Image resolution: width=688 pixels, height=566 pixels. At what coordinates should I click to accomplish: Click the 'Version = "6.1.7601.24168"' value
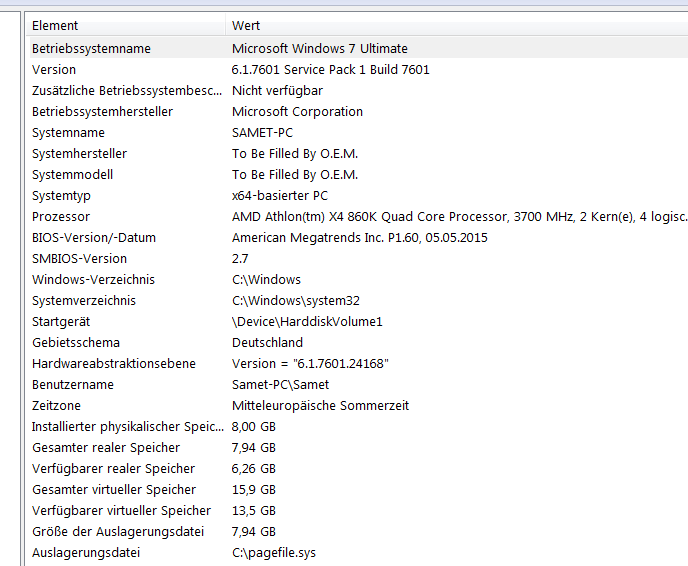[310, 364]
